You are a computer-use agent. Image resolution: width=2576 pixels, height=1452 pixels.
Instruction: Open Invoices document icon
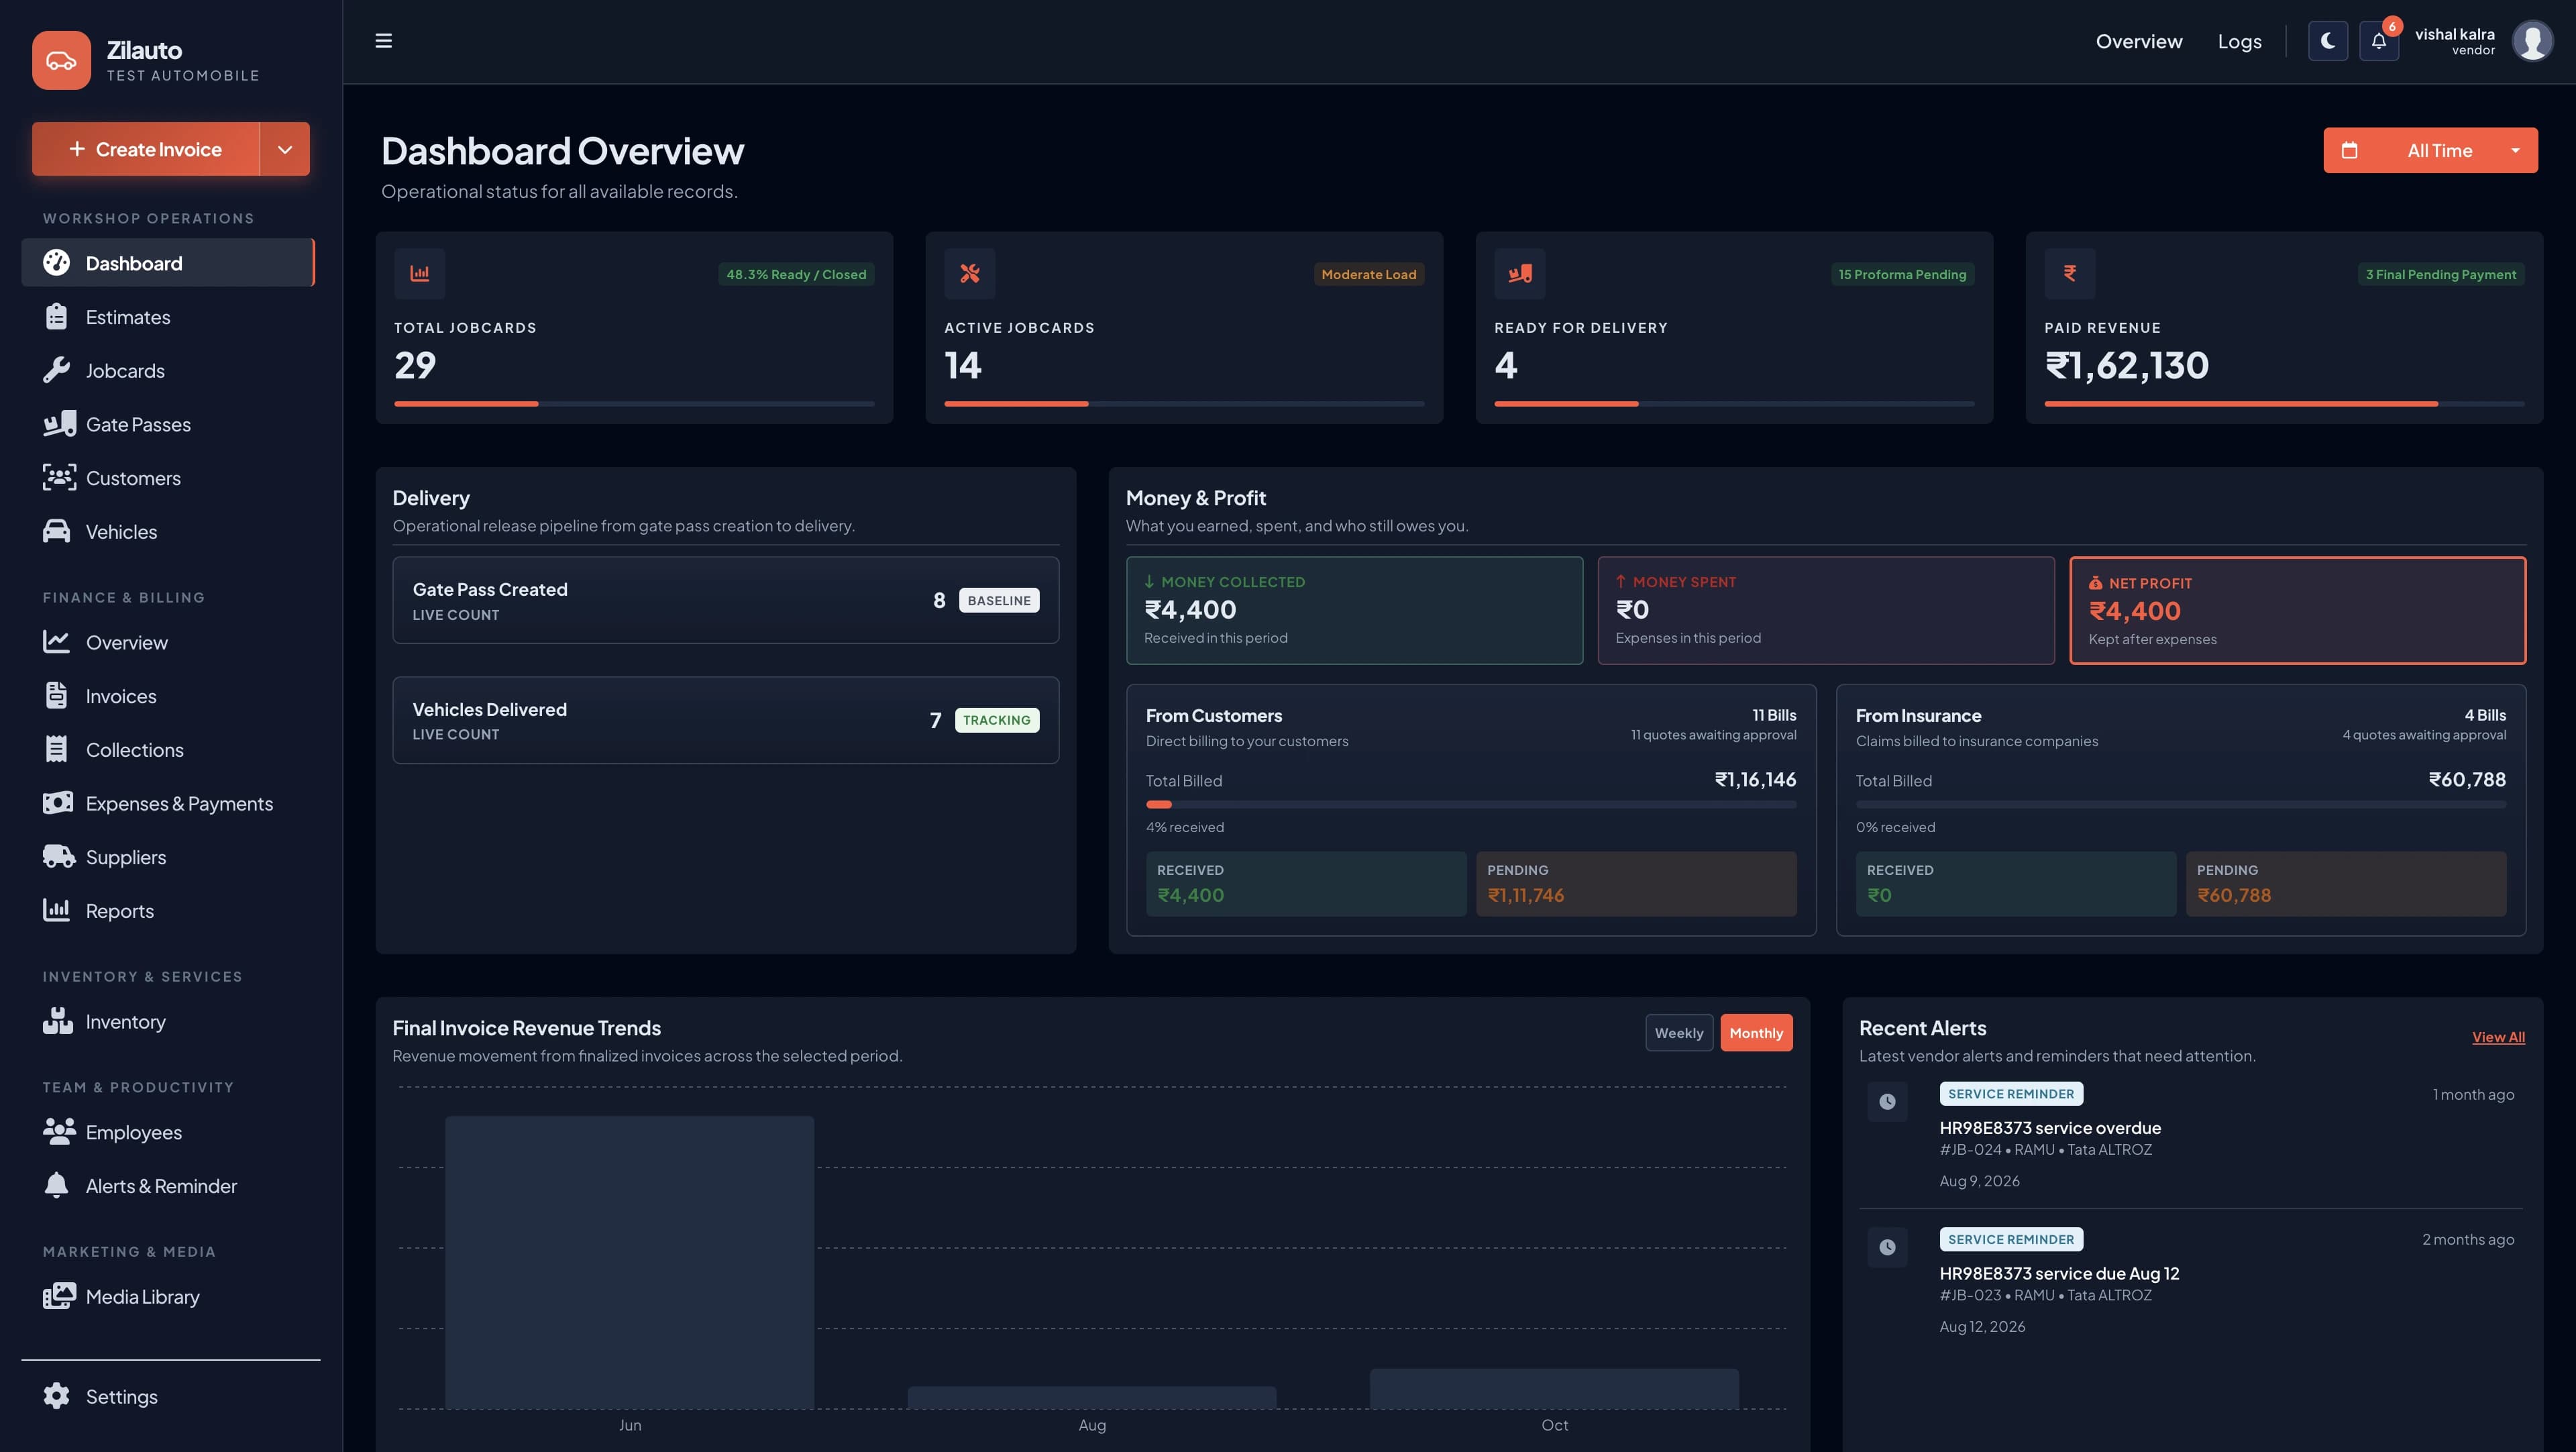(x=57, y=696)
